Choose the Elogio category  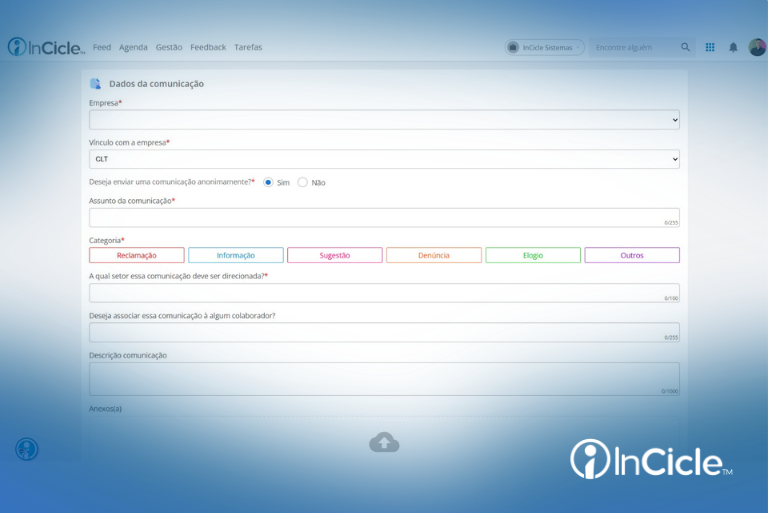coord(533,255)
